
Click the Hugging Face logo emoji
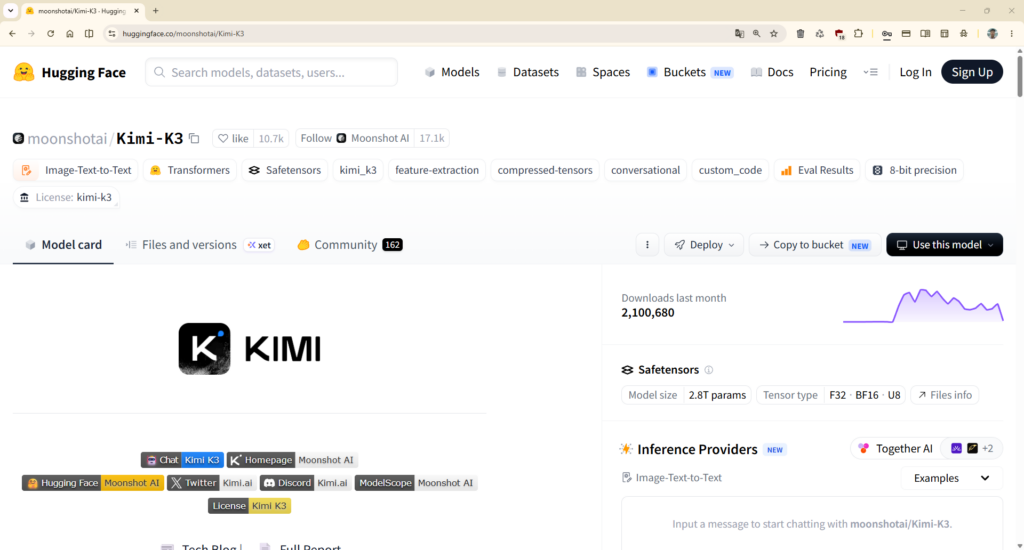pyautogui.click(x=24, y=72)
